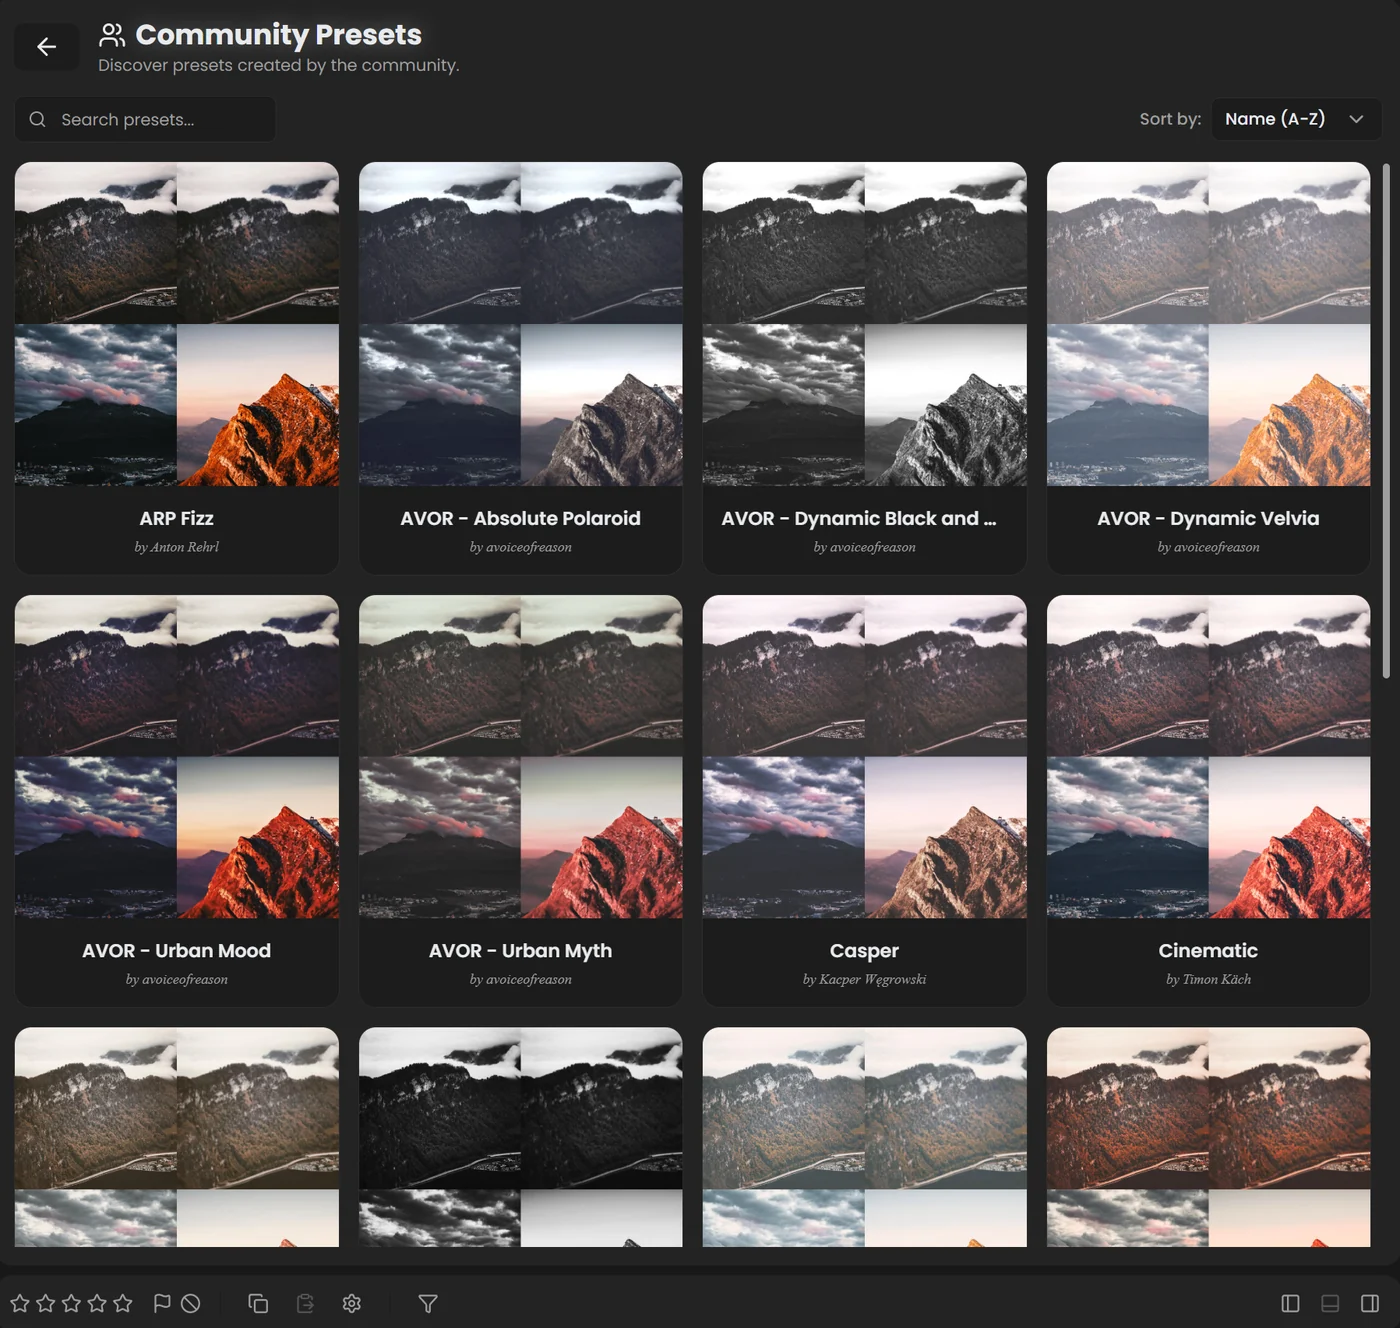Screen dimensions: 1400x1328
Task: Click the preset list scrollbar
Action: click(x=1386, y=420)
